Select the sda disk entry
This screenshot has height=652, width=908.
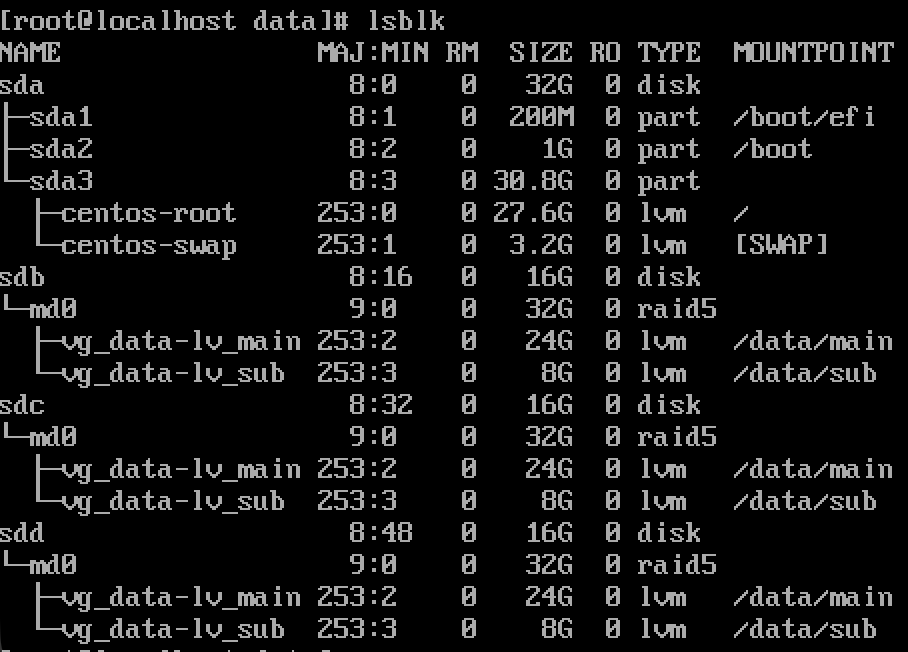[23, 85]
